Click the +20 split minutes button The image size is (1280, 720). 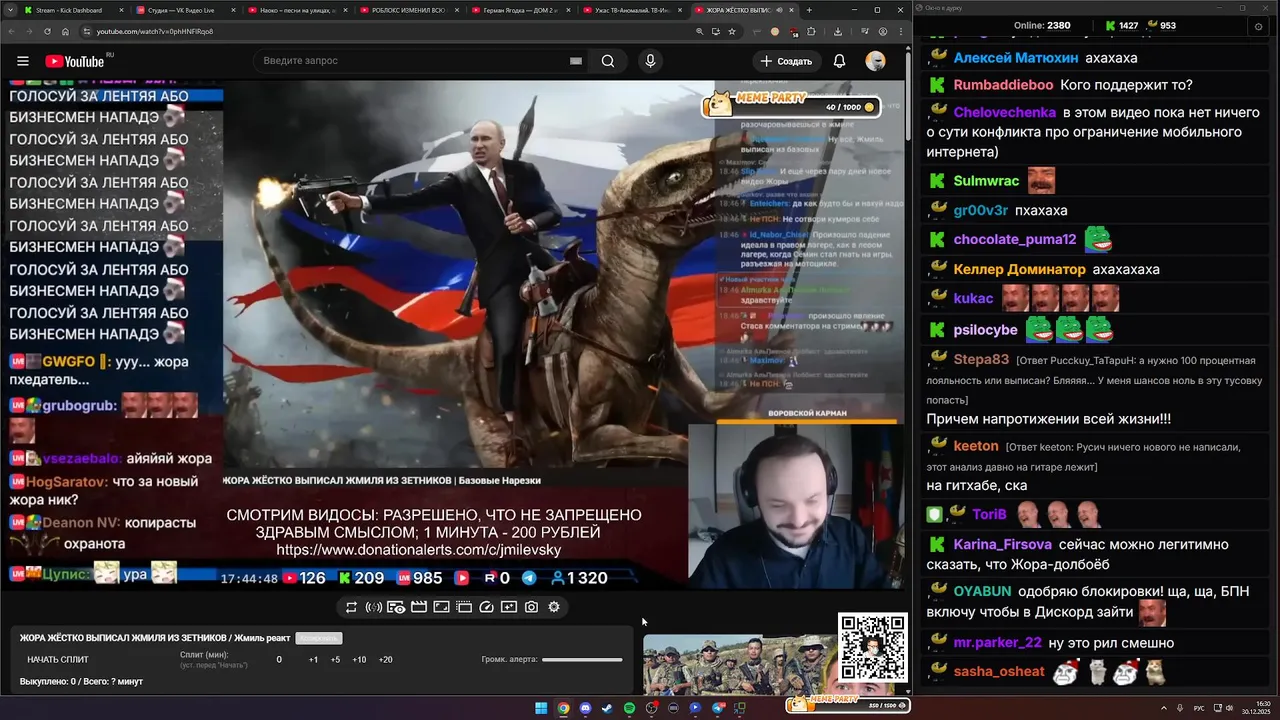[385, 660]
